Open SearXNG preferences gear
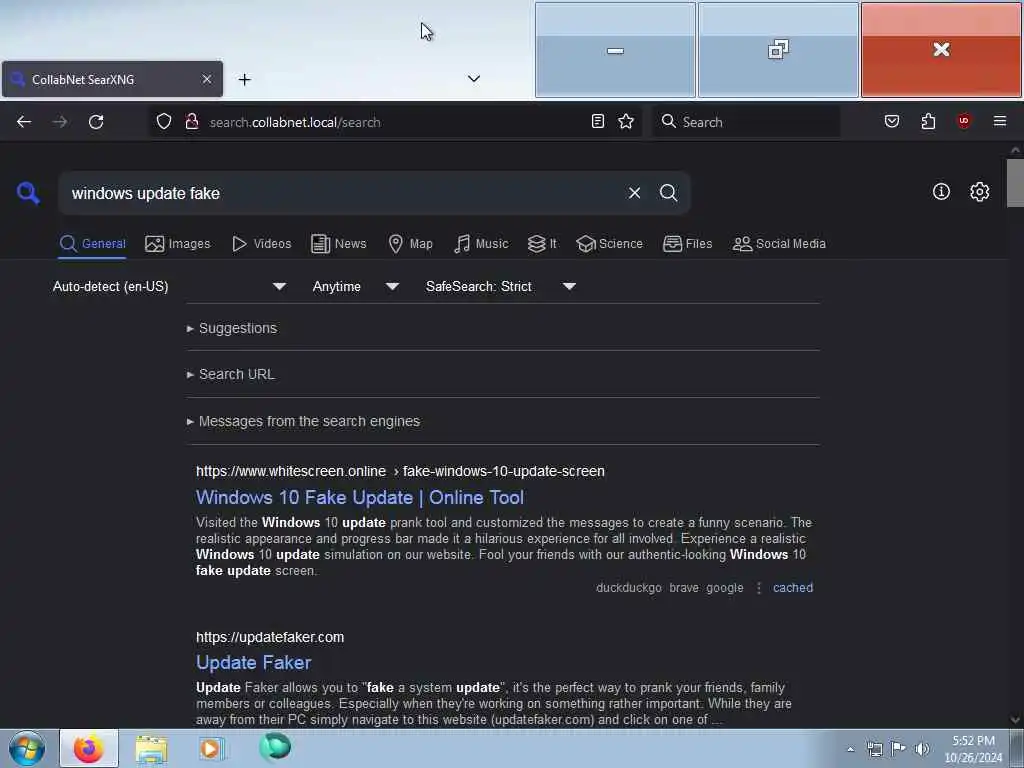This screenshot has height=768, width=1024. click(979, 191)
